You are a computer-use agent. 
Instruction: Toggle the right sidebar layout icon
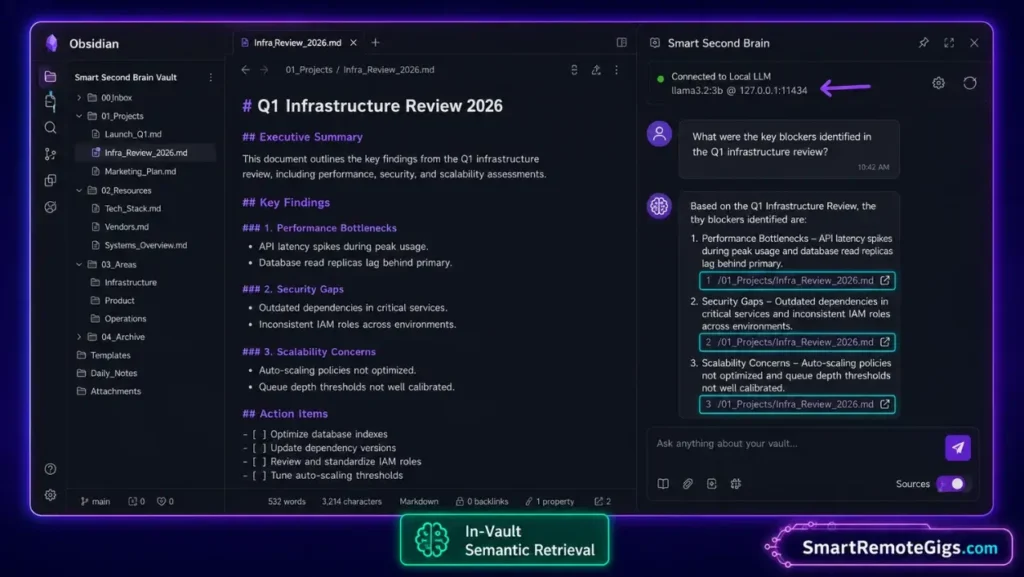click(621, 42)
